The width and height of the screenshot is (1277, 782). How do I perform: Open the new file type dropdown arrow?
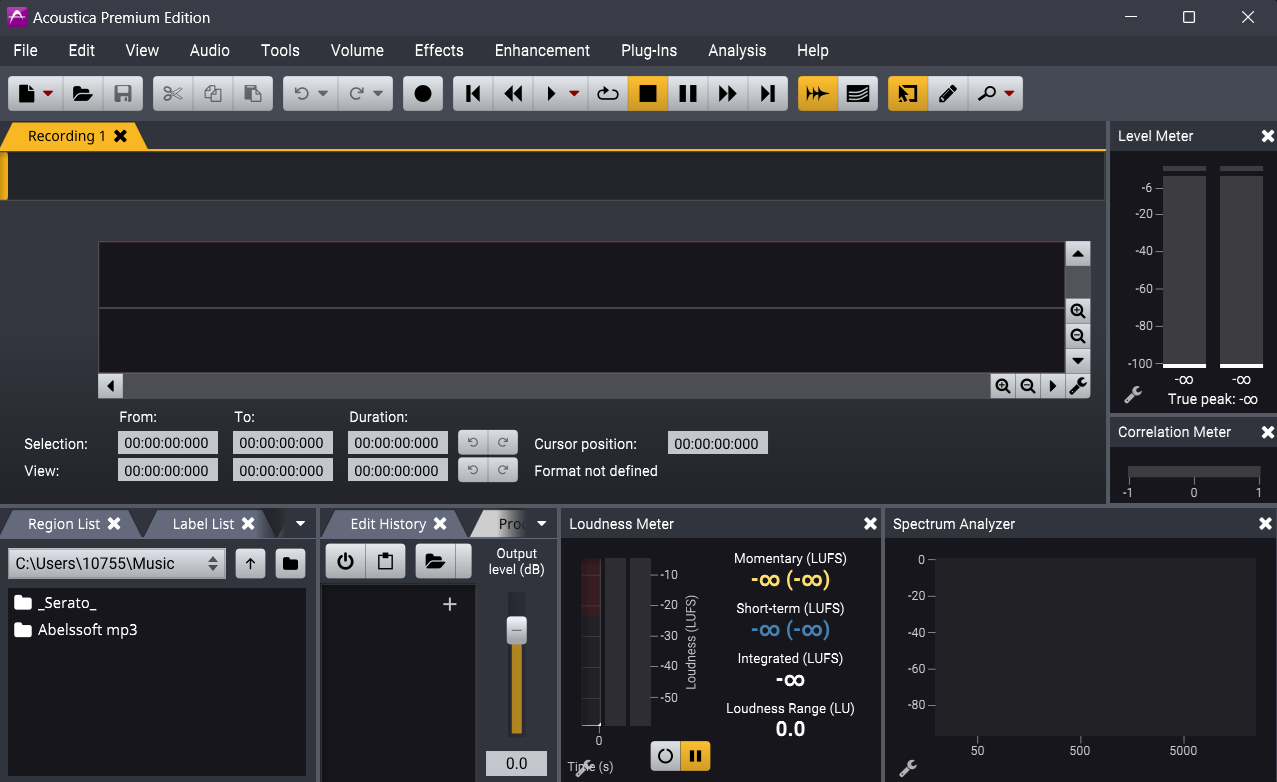(48, 94)
